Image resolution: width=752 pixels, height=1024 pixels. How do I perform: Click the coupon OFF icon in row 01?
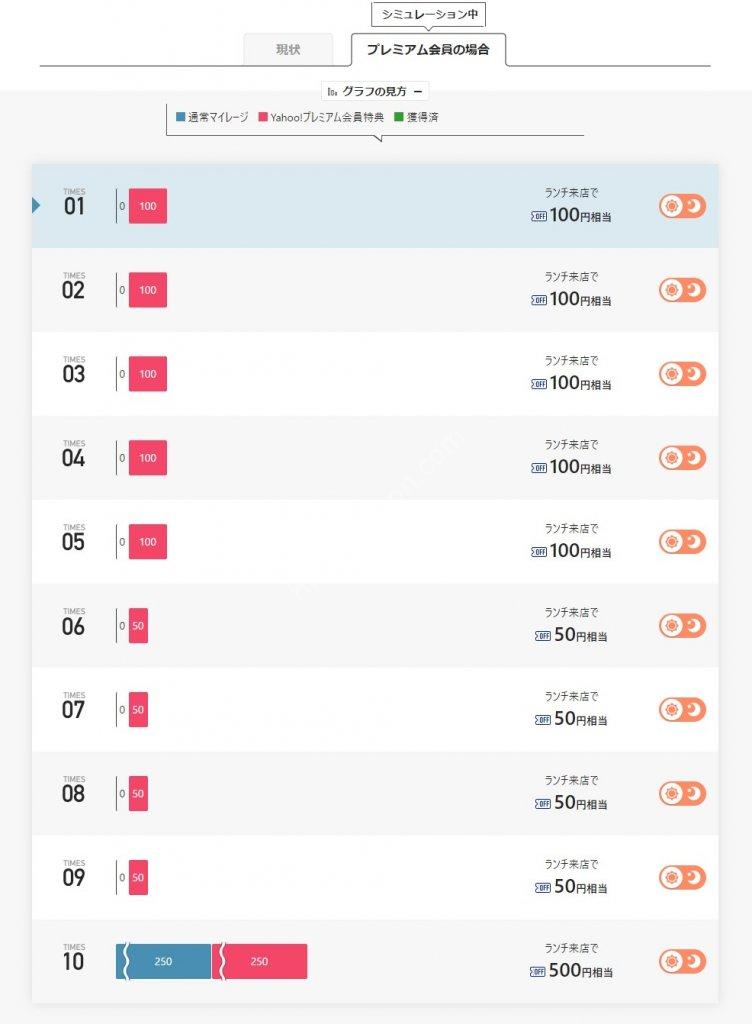click(539, 216)
